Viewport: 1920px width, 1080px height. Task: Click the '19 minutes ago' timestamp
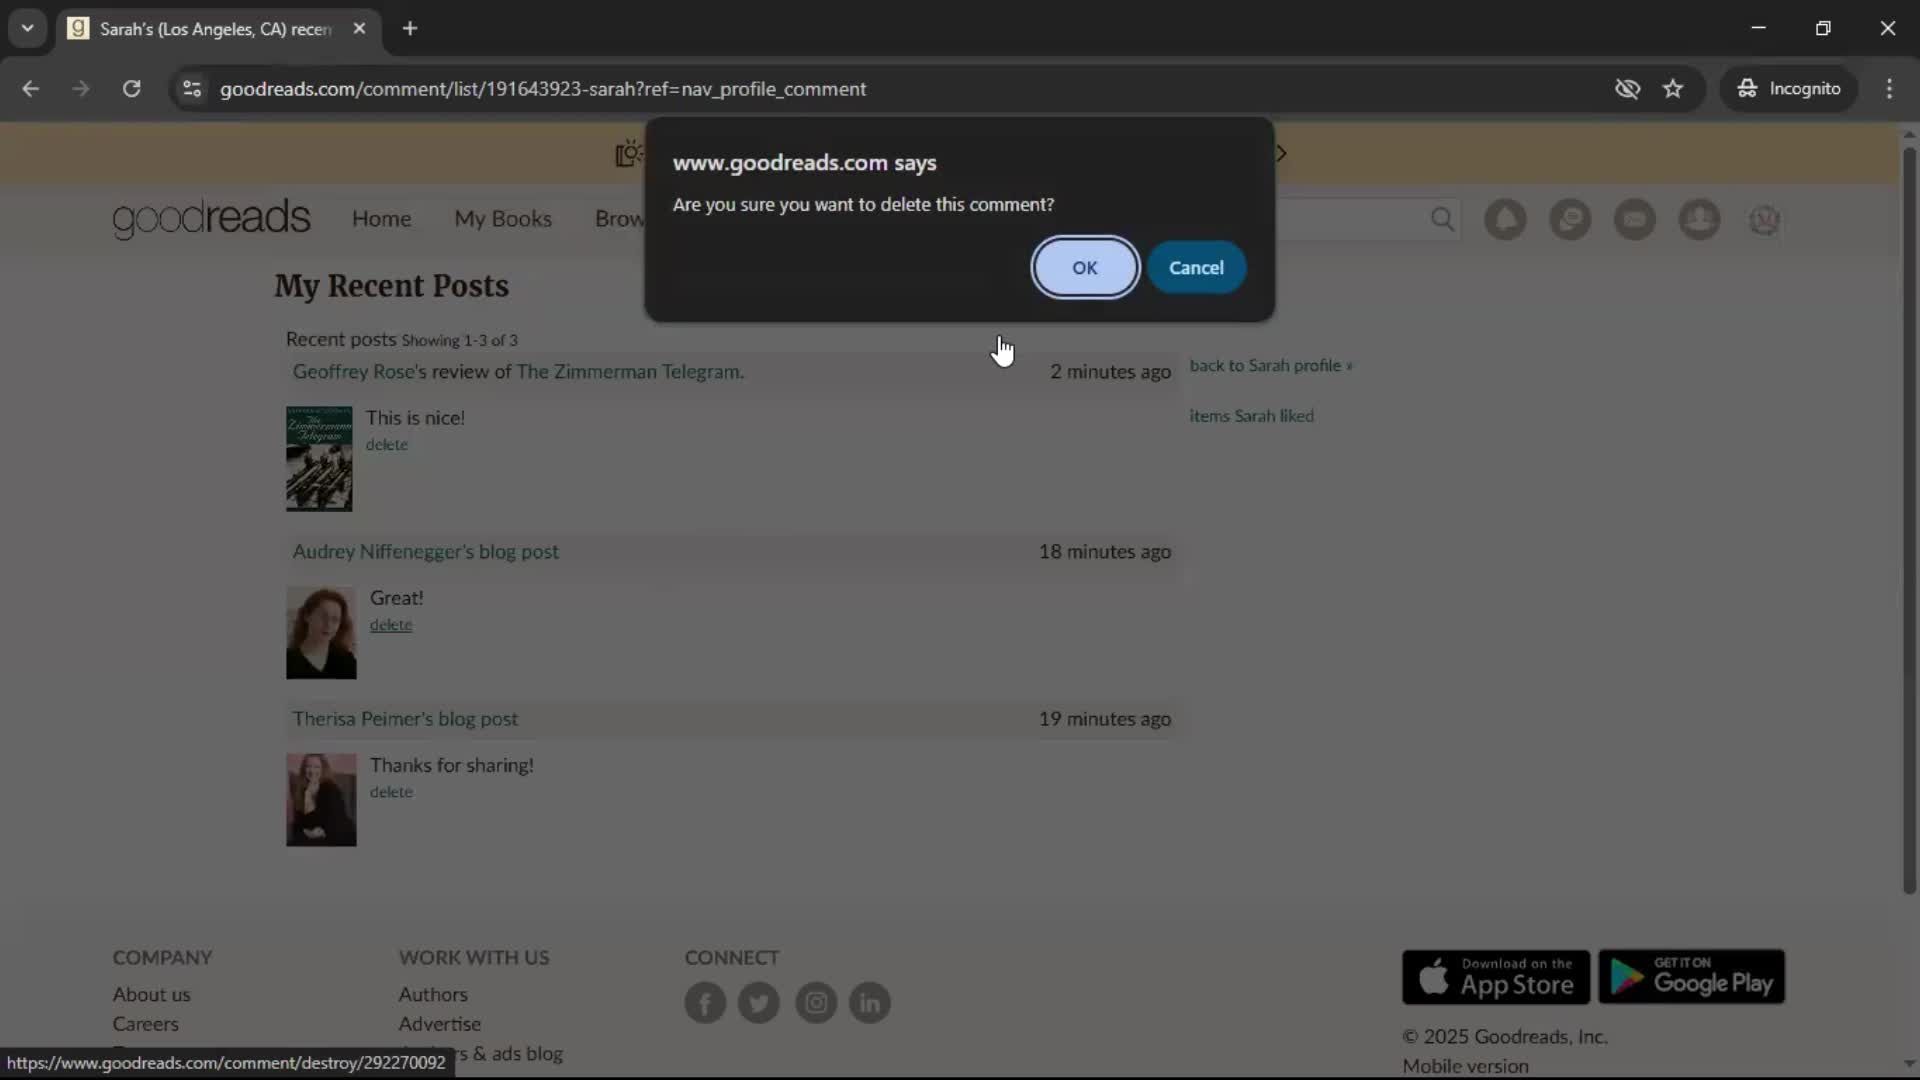[x=1104, y=718]
